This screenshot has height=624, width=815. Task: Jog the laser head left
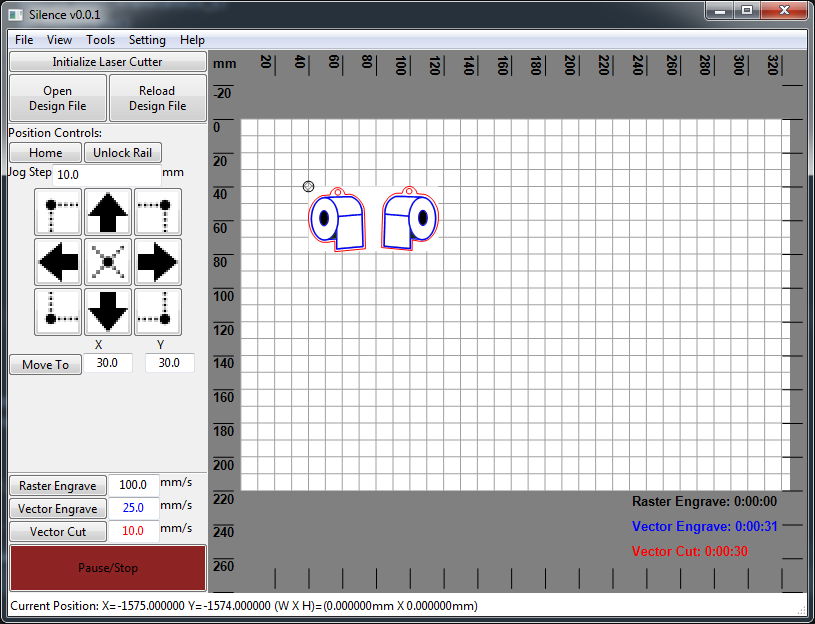[x=58, y=262]
